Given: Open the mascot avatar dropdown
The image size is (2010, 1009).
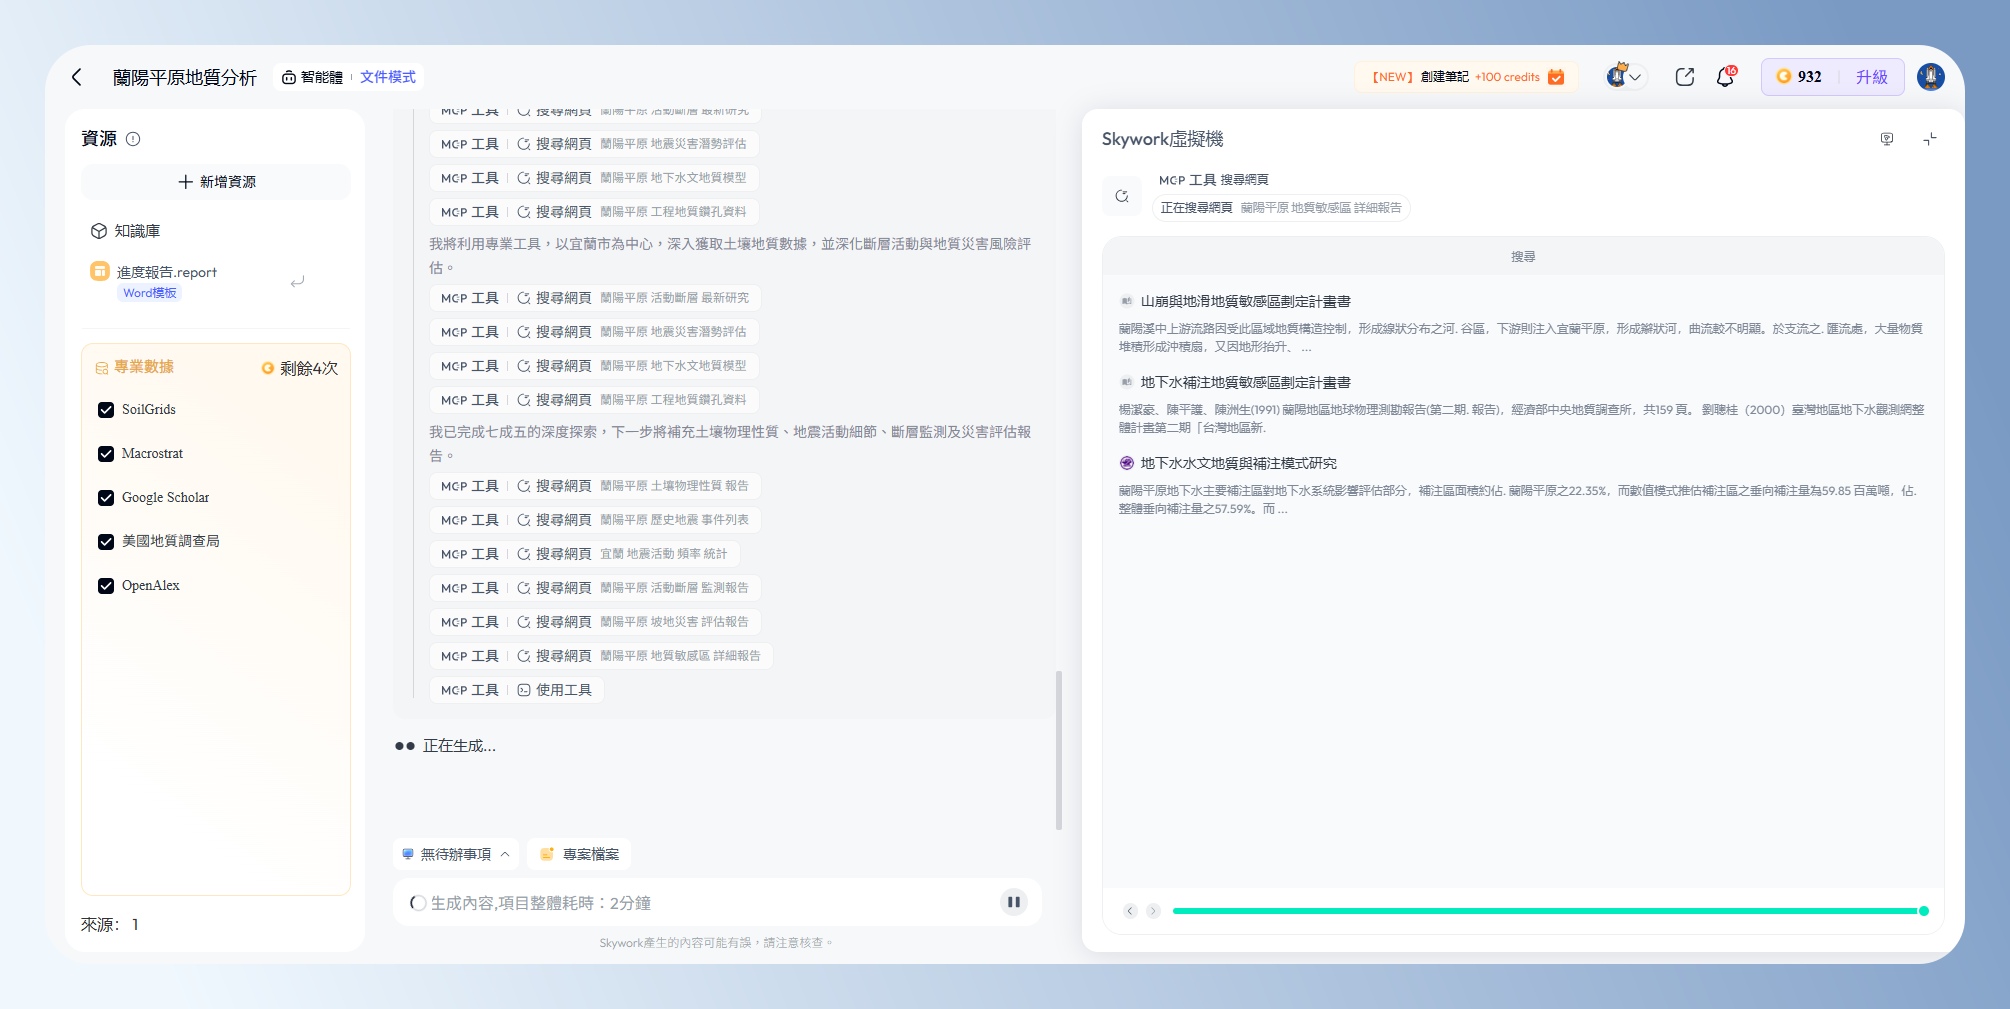Looking at the screenshot, I should 1624,77.
